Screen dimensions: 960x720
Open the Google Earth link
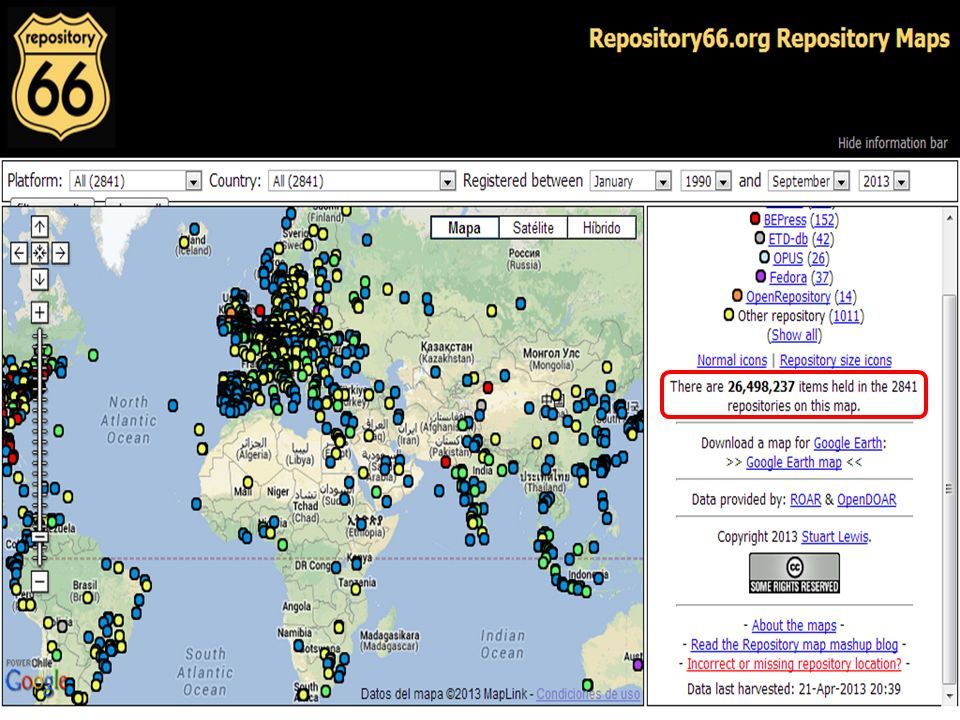[847, 443]
